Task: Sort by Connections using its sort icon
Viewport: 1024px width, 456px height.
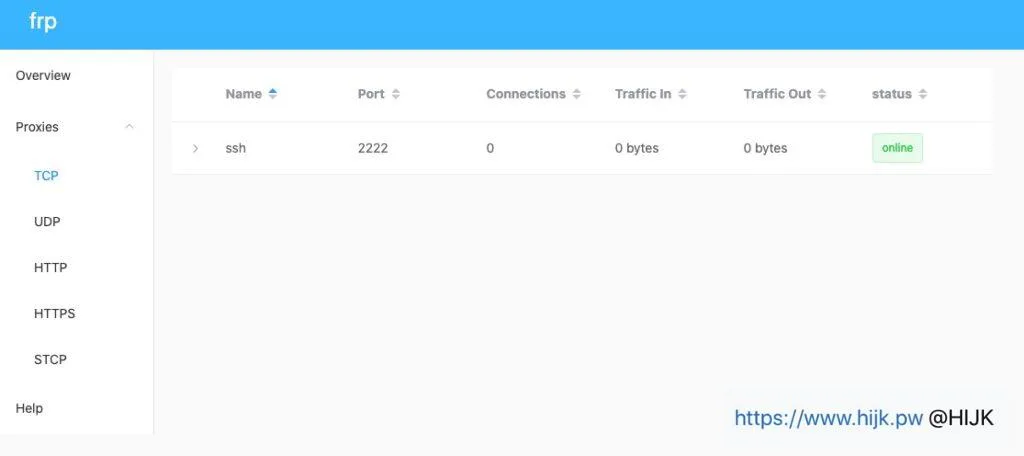Action: (x=576, y=94)
